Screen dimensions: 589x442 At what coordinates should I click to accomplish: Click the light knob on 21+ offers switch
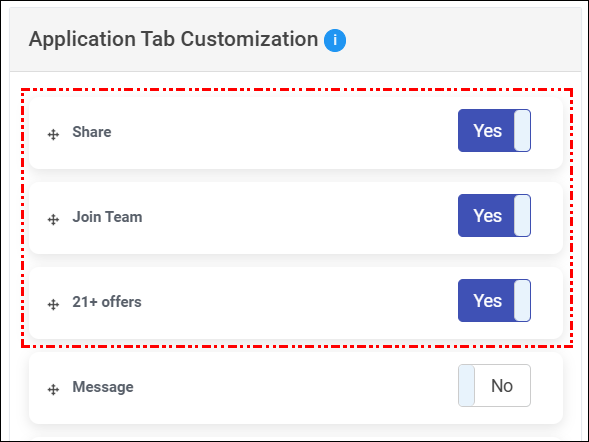pyautogui.click(x=522, y=300)
